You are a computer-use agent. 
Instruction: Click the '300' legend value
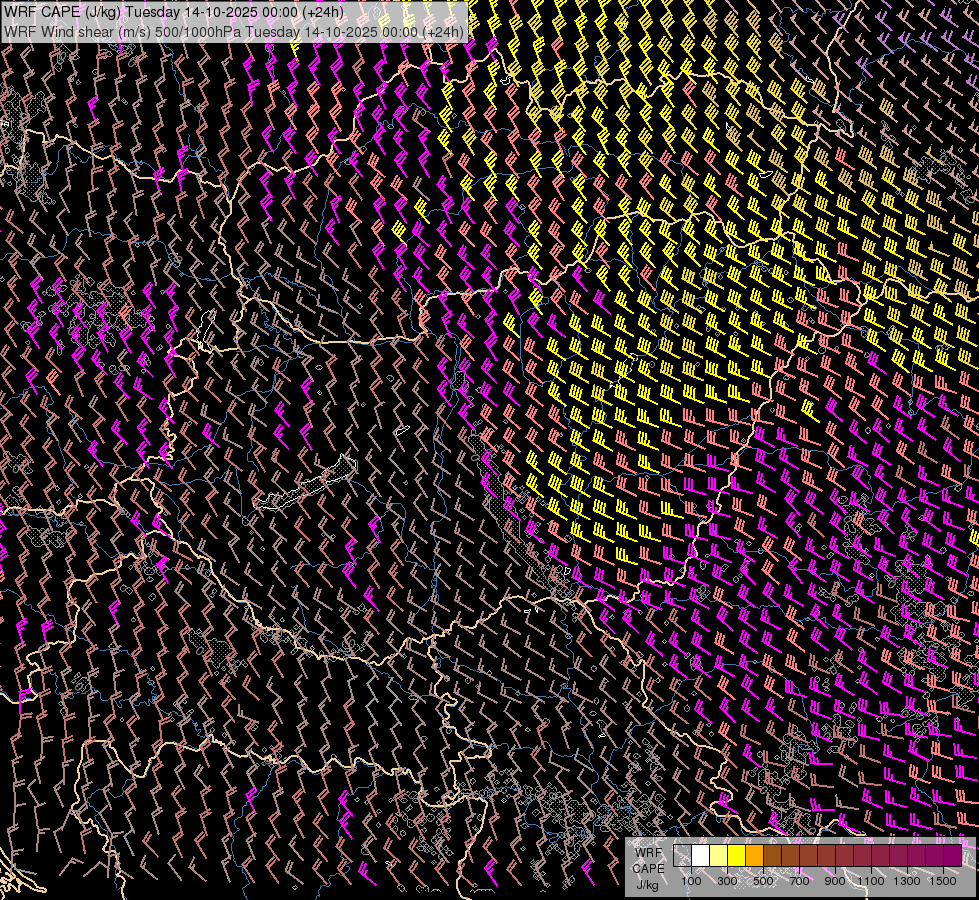[x=727, y=881]
